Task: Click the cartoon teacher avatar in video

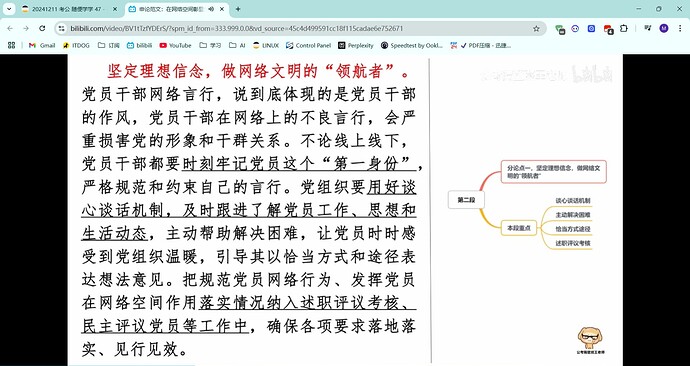Action: coord(590,340)
